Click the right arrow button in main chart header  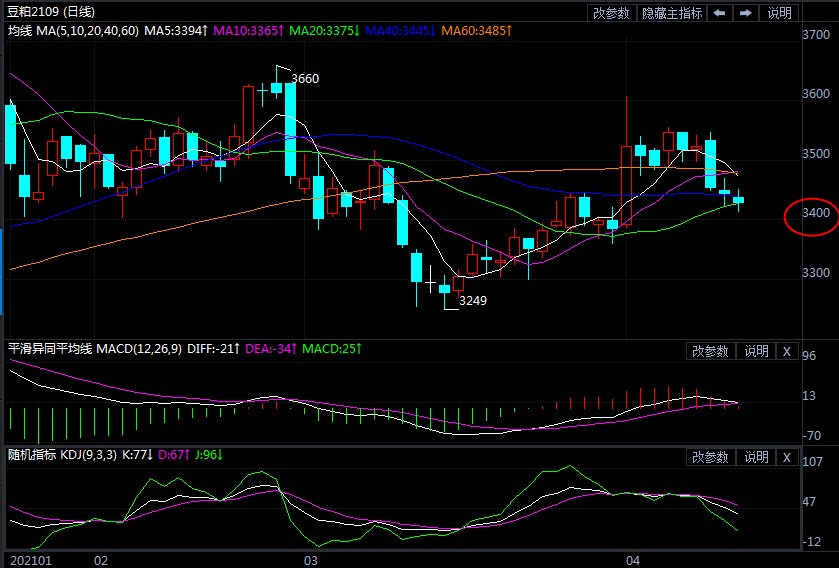(x=746, y=13)
